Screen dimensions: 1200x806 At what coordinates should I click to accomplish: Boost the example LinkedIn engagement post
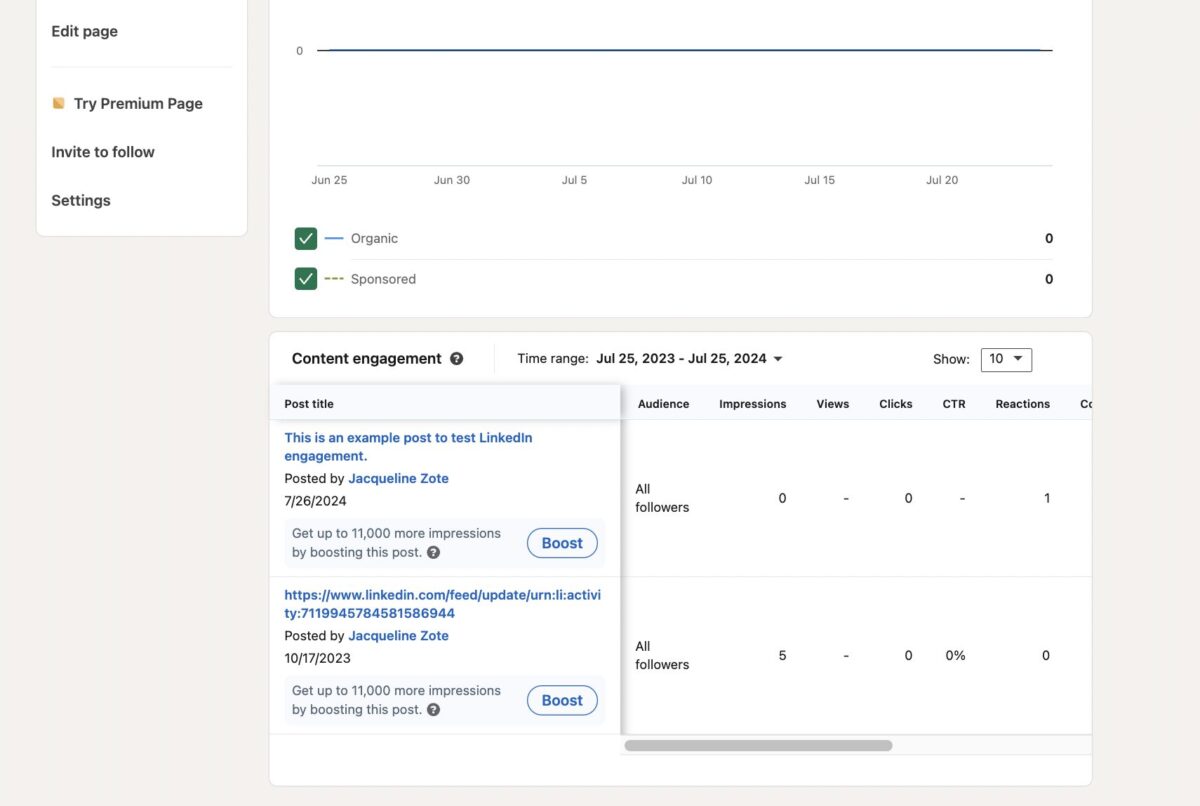pos(561,543)
